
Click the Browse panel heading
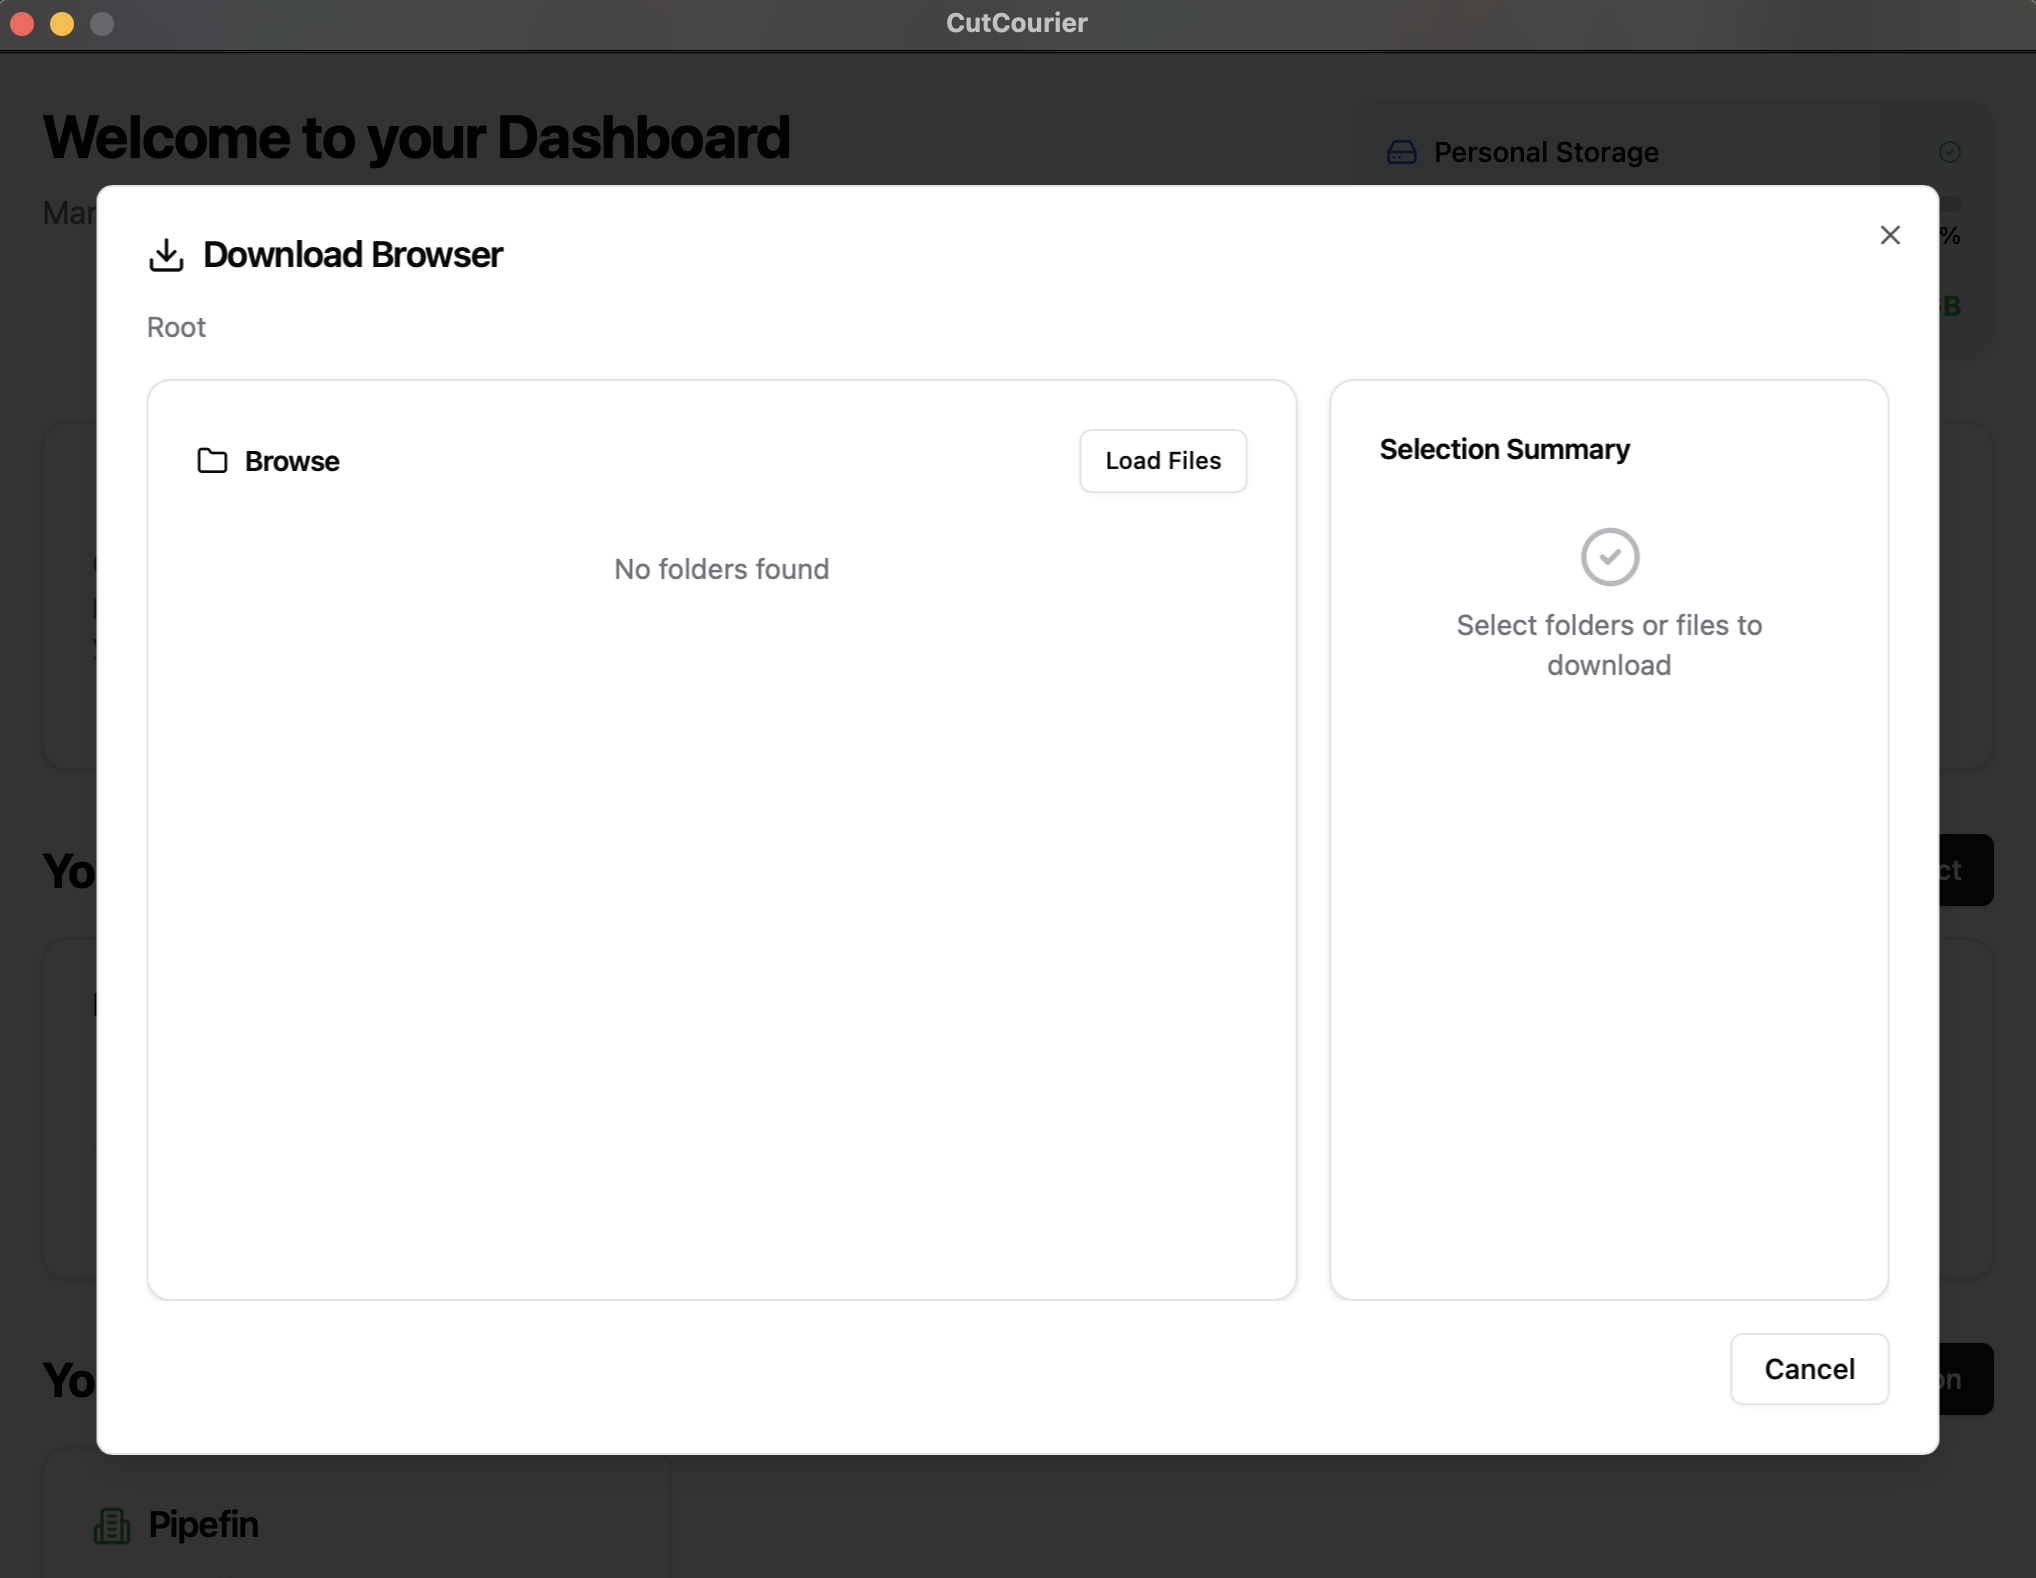292,461
